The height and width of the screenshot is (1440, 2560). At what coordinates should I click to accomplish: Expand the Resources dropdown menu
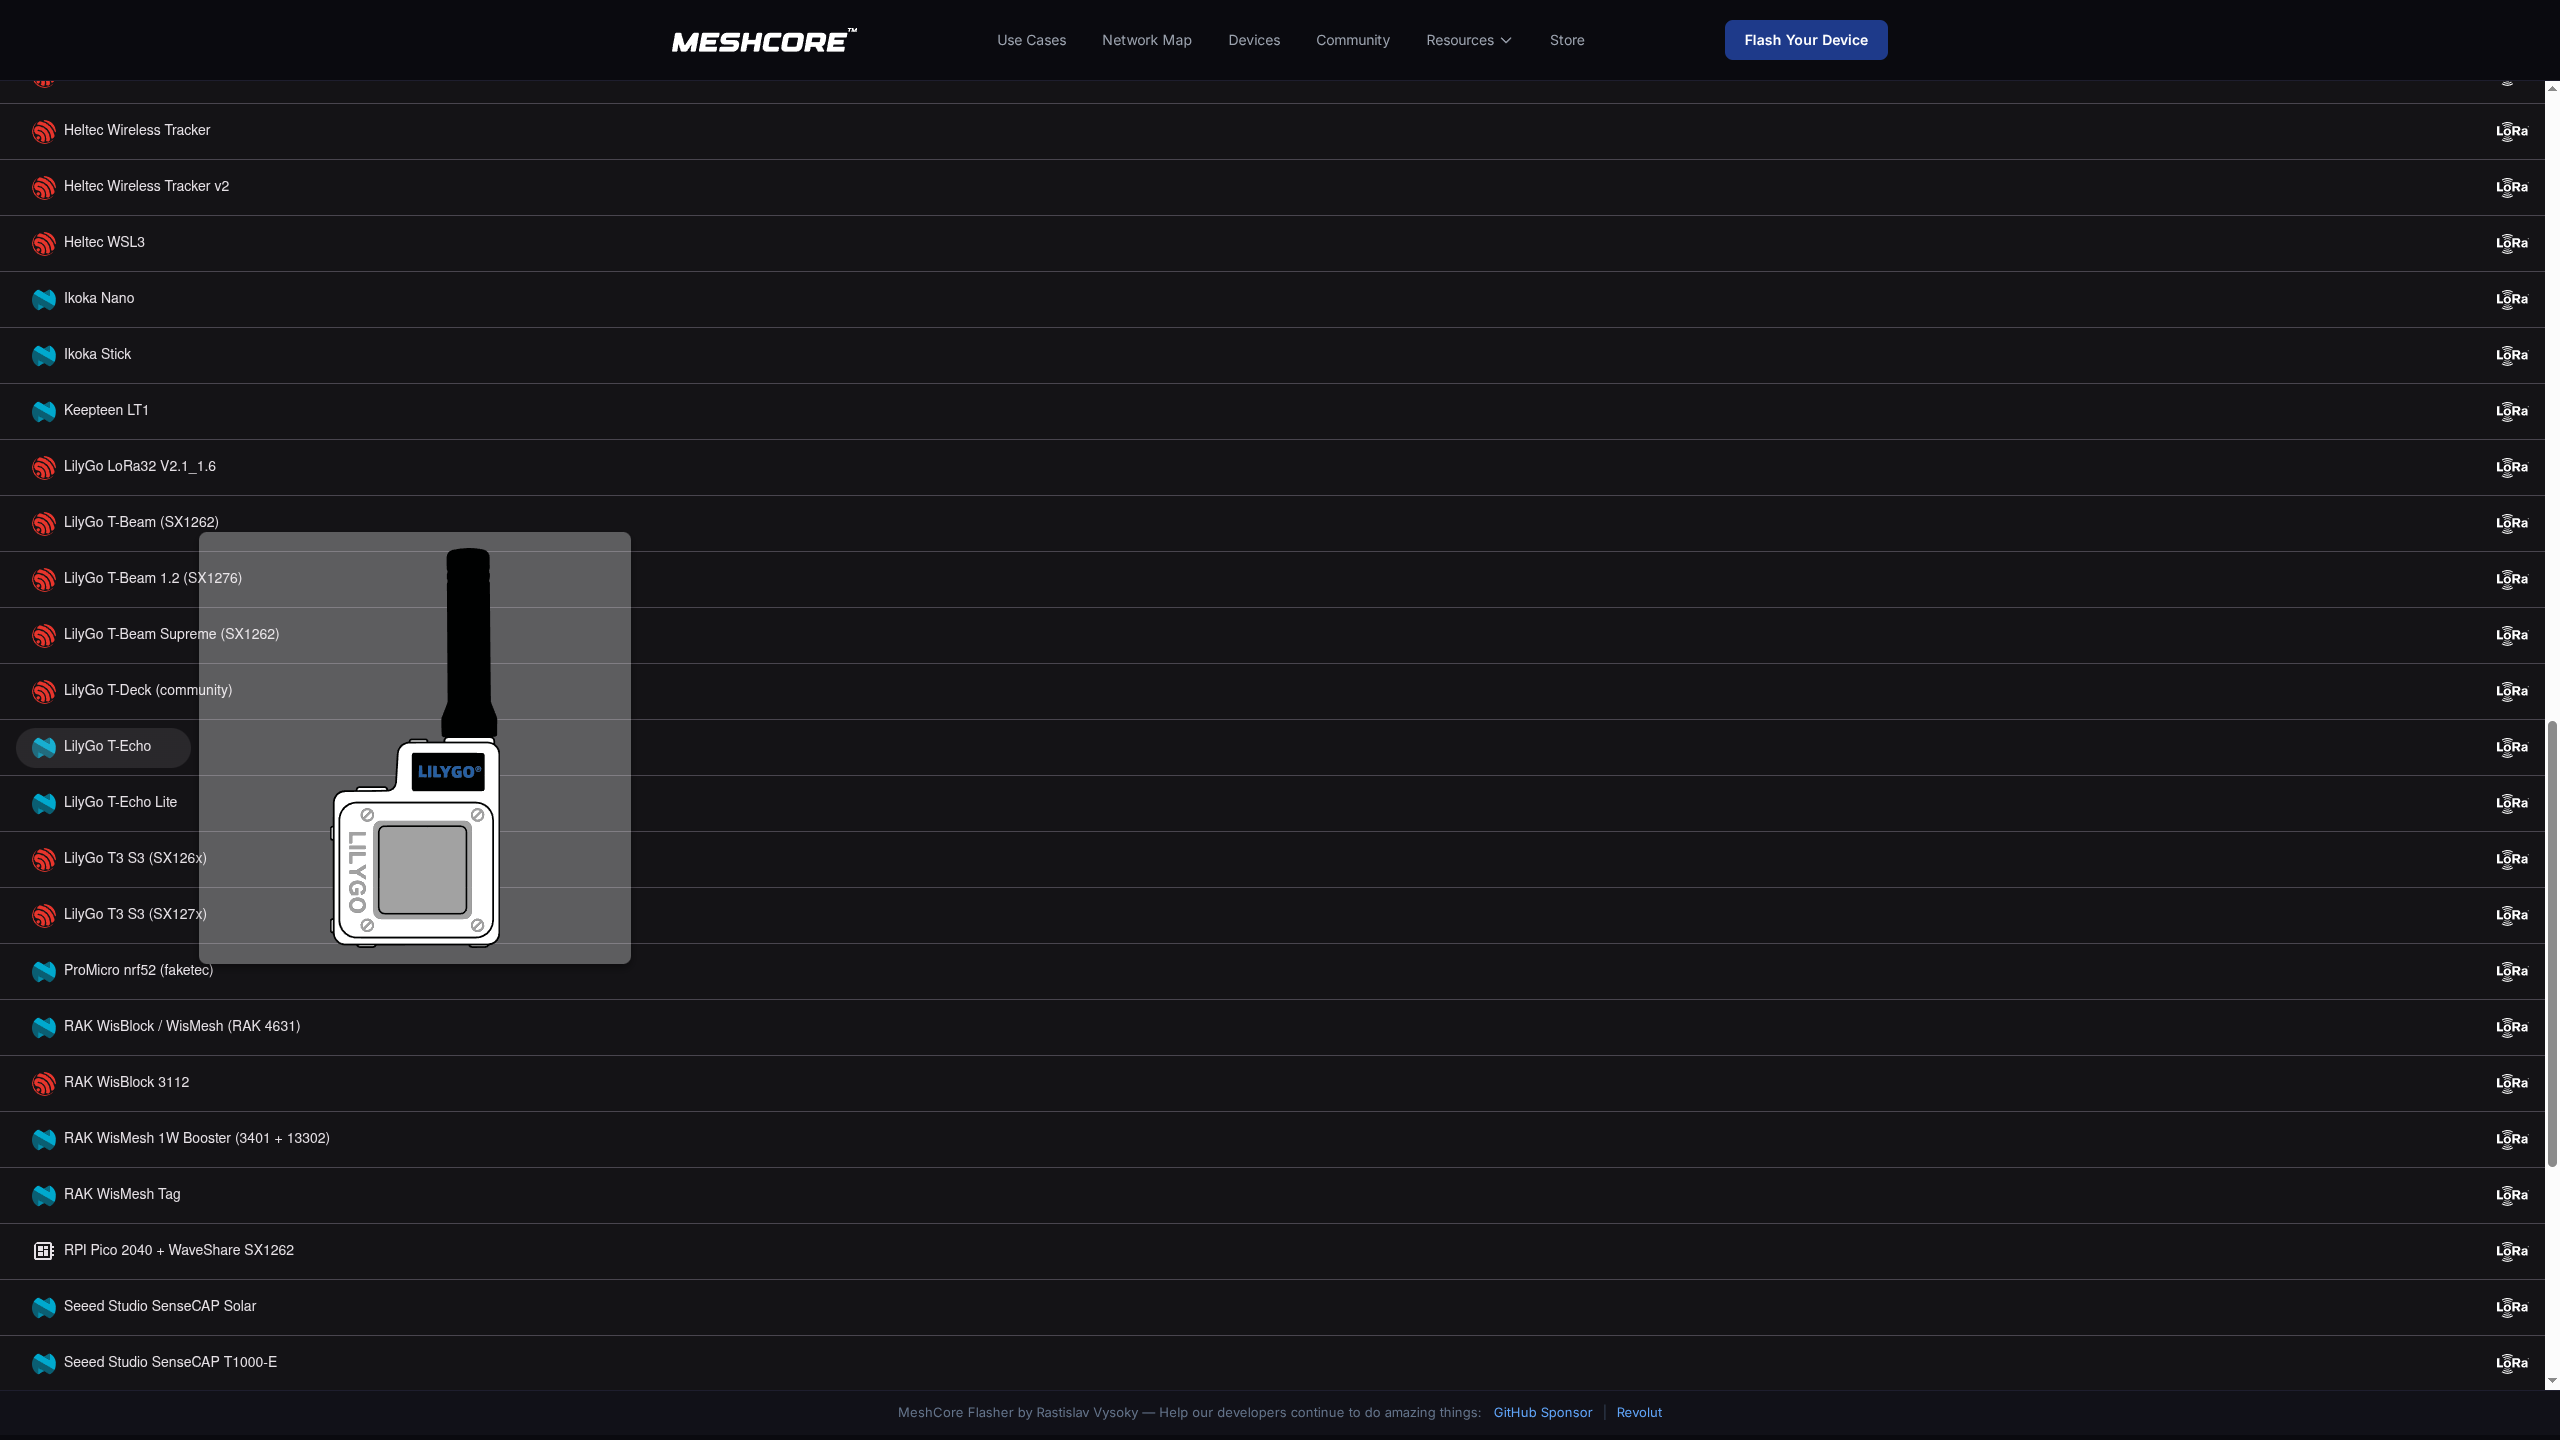coord(1468,40)
